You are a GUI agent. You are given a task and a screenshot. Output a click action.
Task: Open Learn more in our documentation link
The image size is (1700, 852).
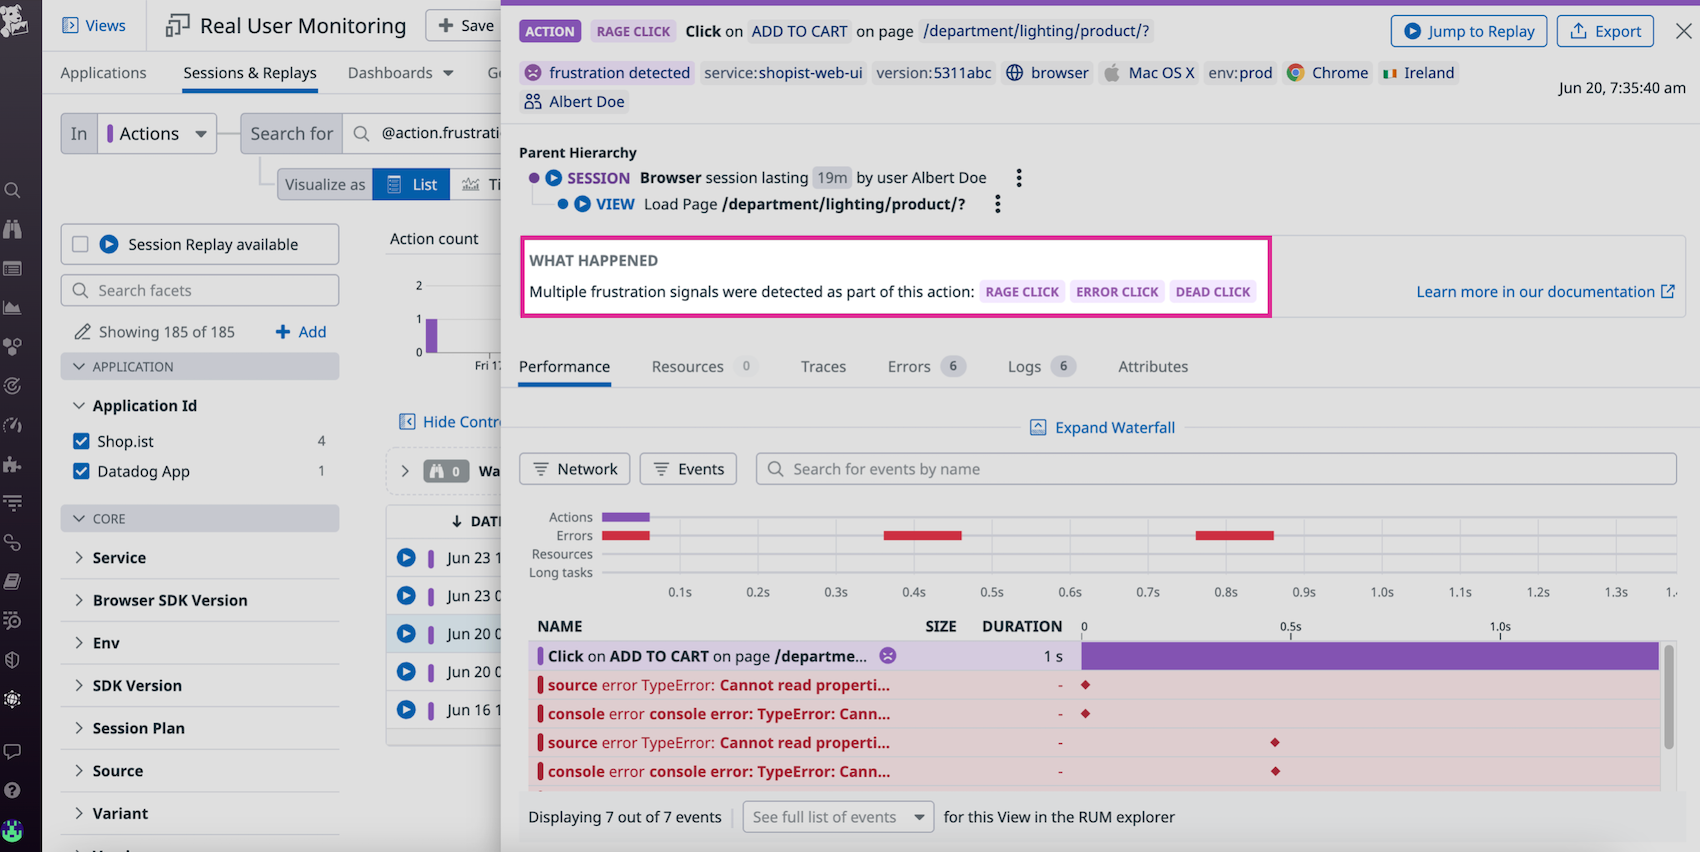[x=1544, y=292]
